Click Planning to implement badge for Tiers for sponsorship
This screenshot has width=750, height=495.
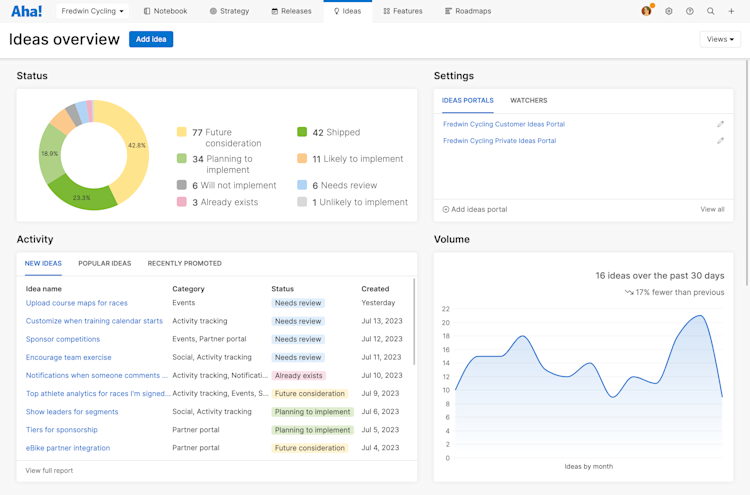(312, 430)
